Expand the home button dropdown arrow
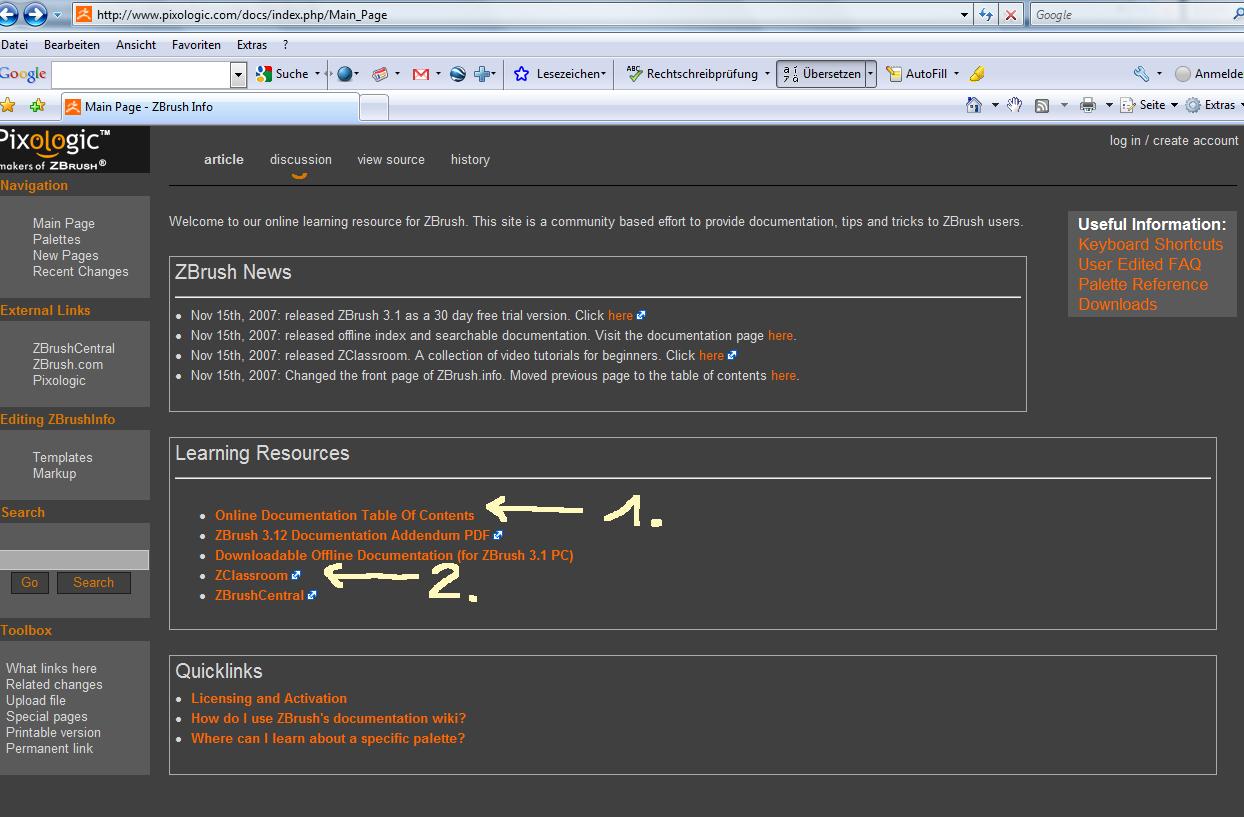 [x=995, y=105]
